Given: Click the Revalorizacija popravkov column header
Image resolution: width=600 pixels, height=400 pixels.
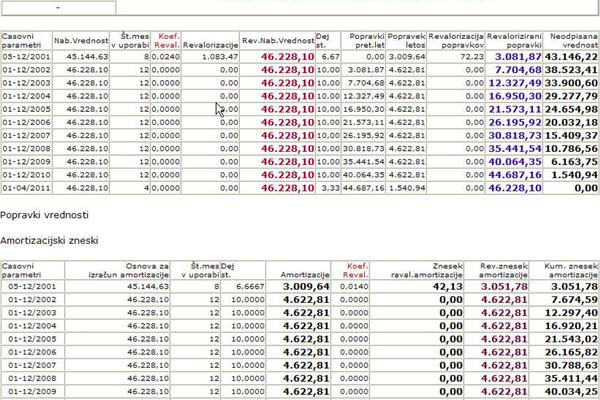Looking at the screenshot, I should tap(456, 41).
